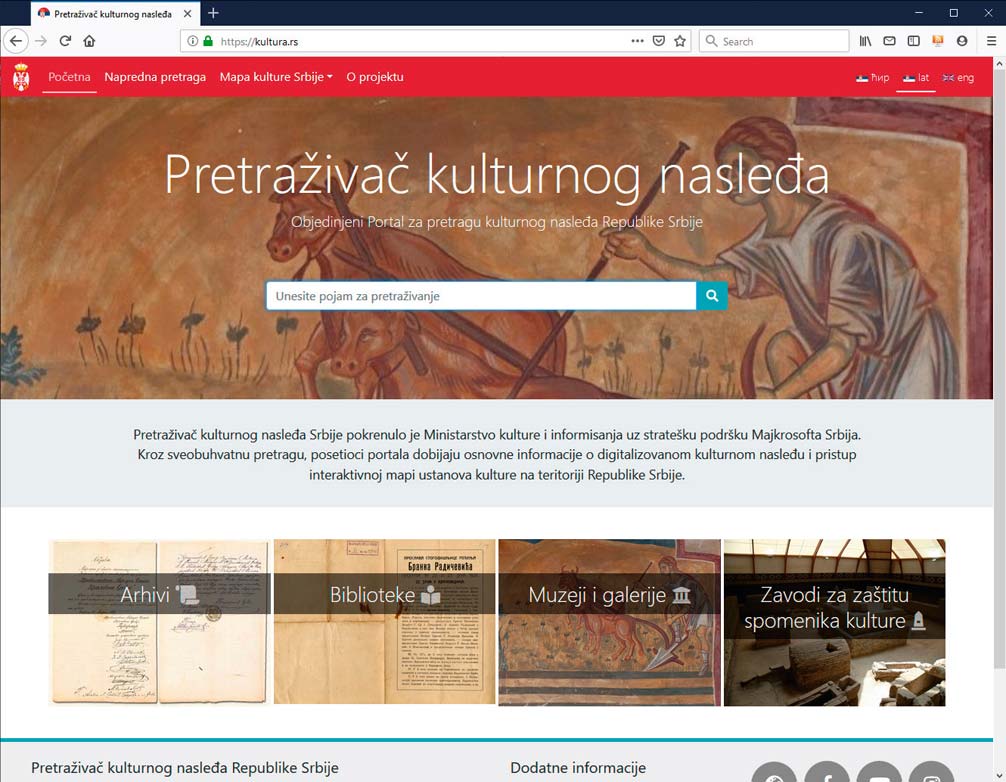Open the Firefox hamburger menu
The width and height of the screenshot is (1006, 782).
click(991, 41)
